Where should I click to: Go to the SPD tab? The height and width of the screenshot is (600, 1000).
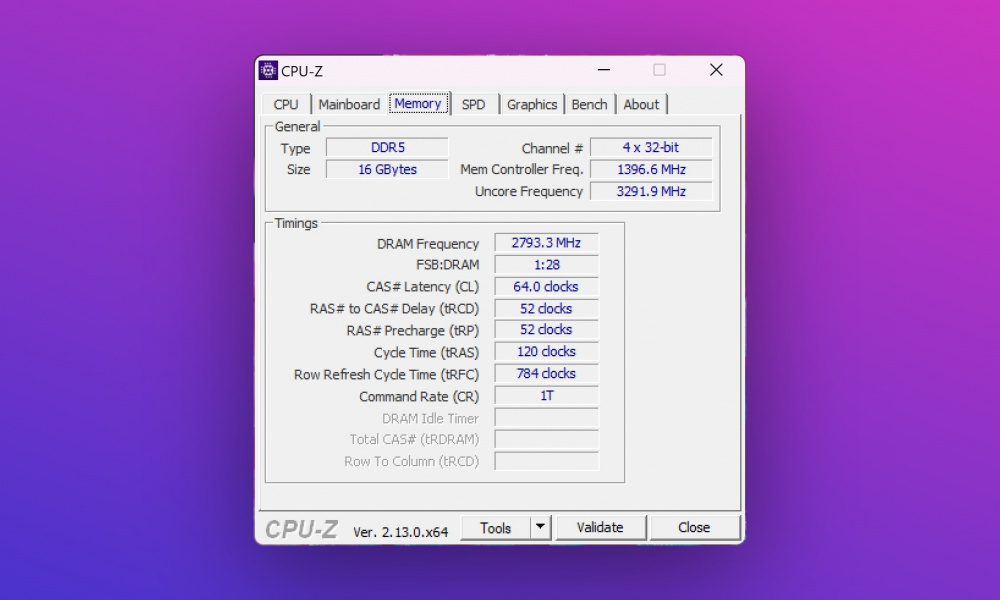pyautogui.click(x=473, y=104)
